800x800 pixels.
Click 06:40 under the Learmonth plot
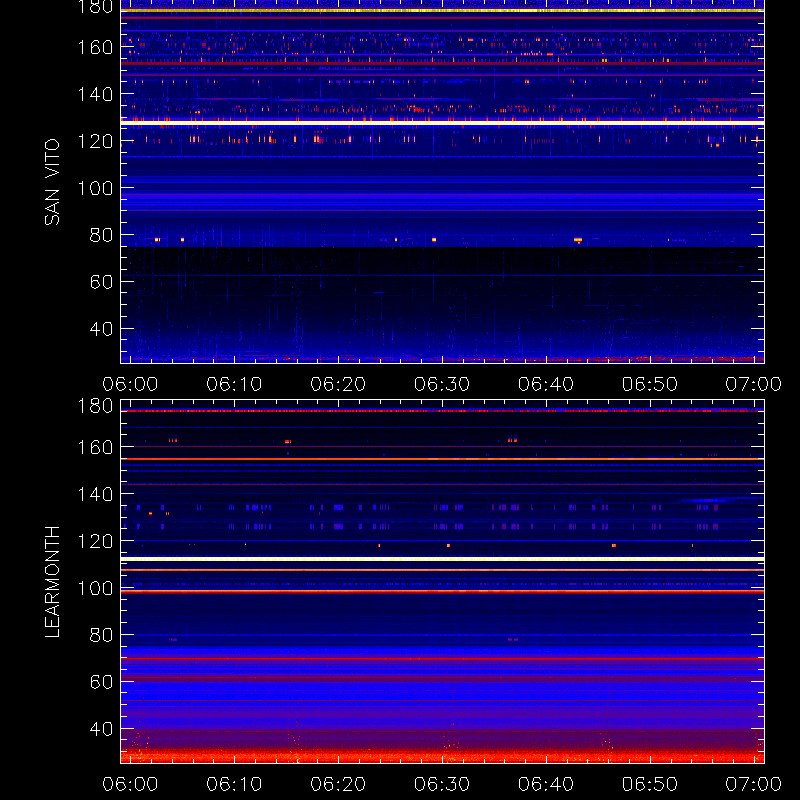[x=546, y=784]
